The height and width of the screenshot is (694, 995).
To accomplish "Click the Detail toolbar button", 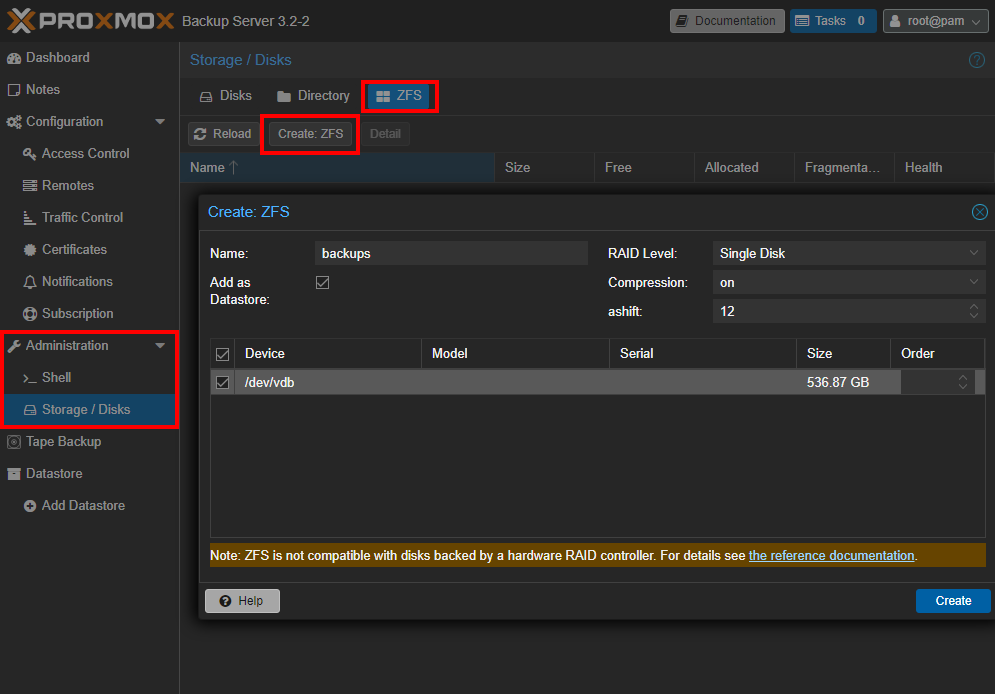I will click(385, 134).
